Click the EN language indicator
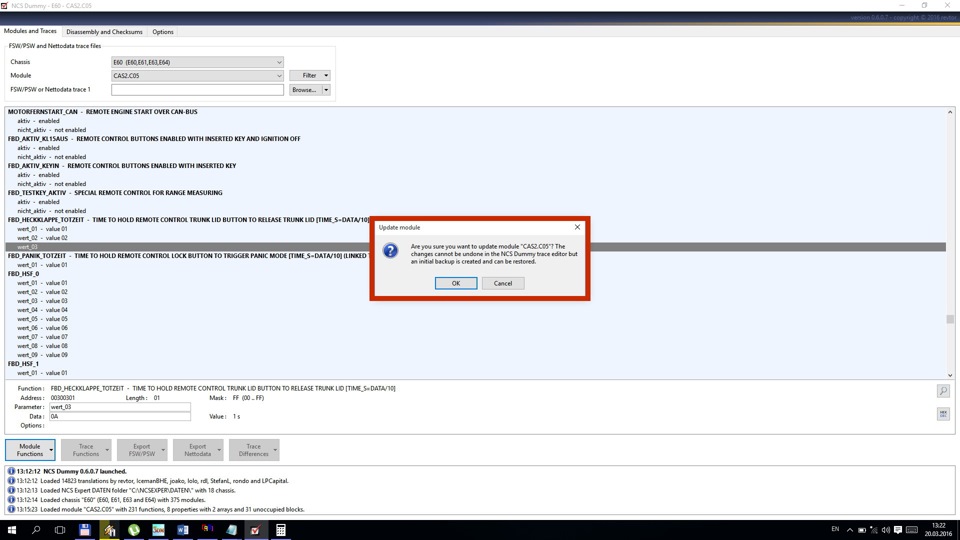The height and width of the screenshot is (540, 960). tap(835, 529)
